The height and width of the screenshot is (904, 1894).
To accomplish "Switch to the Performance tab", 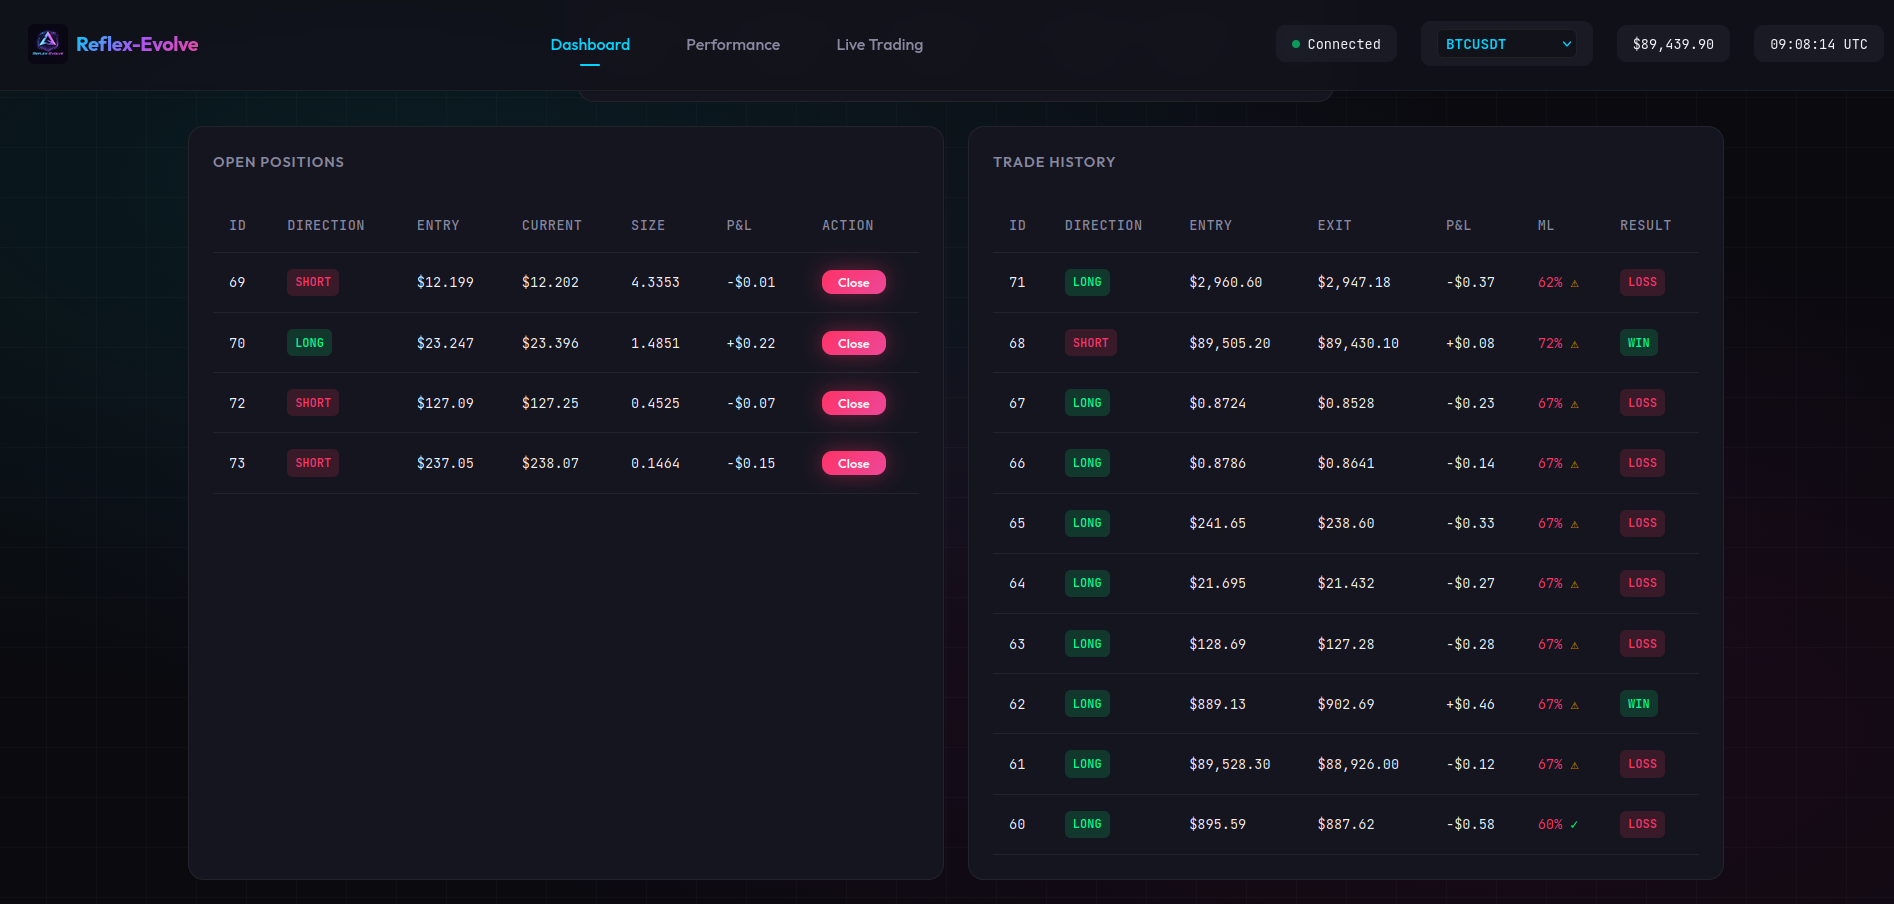I will [x=732, y=44].
